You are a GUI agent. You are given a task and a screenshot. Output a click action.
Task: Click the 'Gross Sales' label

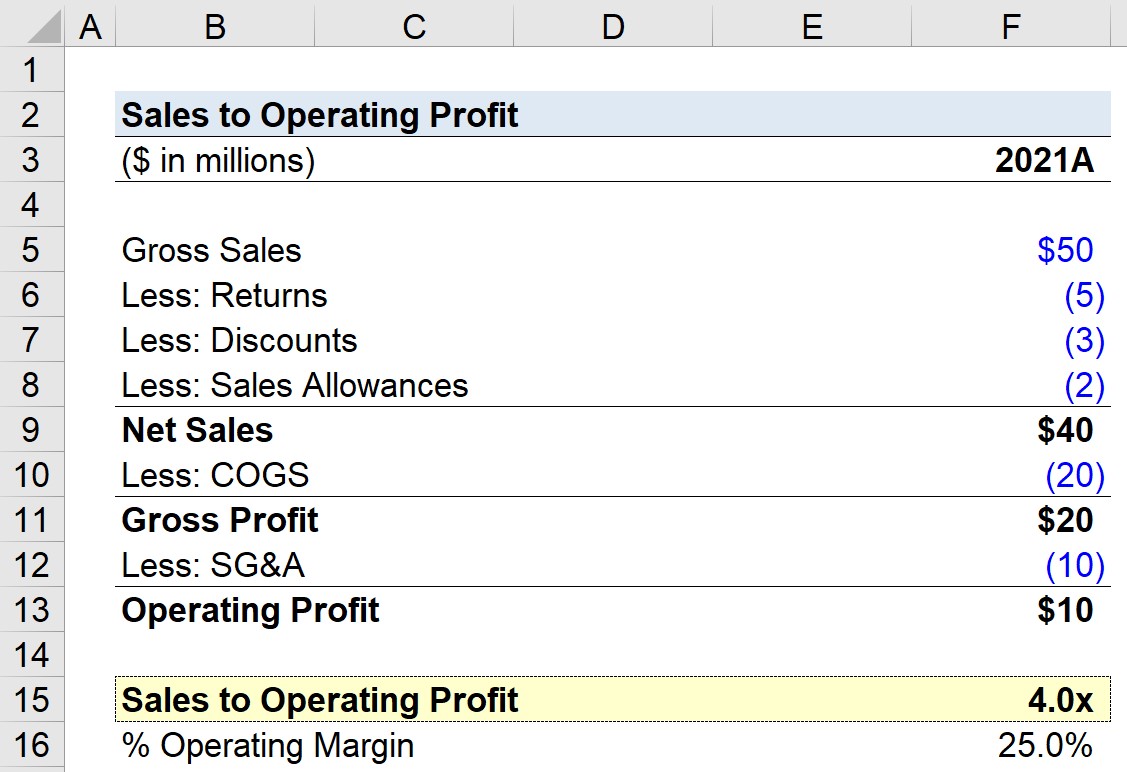pos(211,250)
